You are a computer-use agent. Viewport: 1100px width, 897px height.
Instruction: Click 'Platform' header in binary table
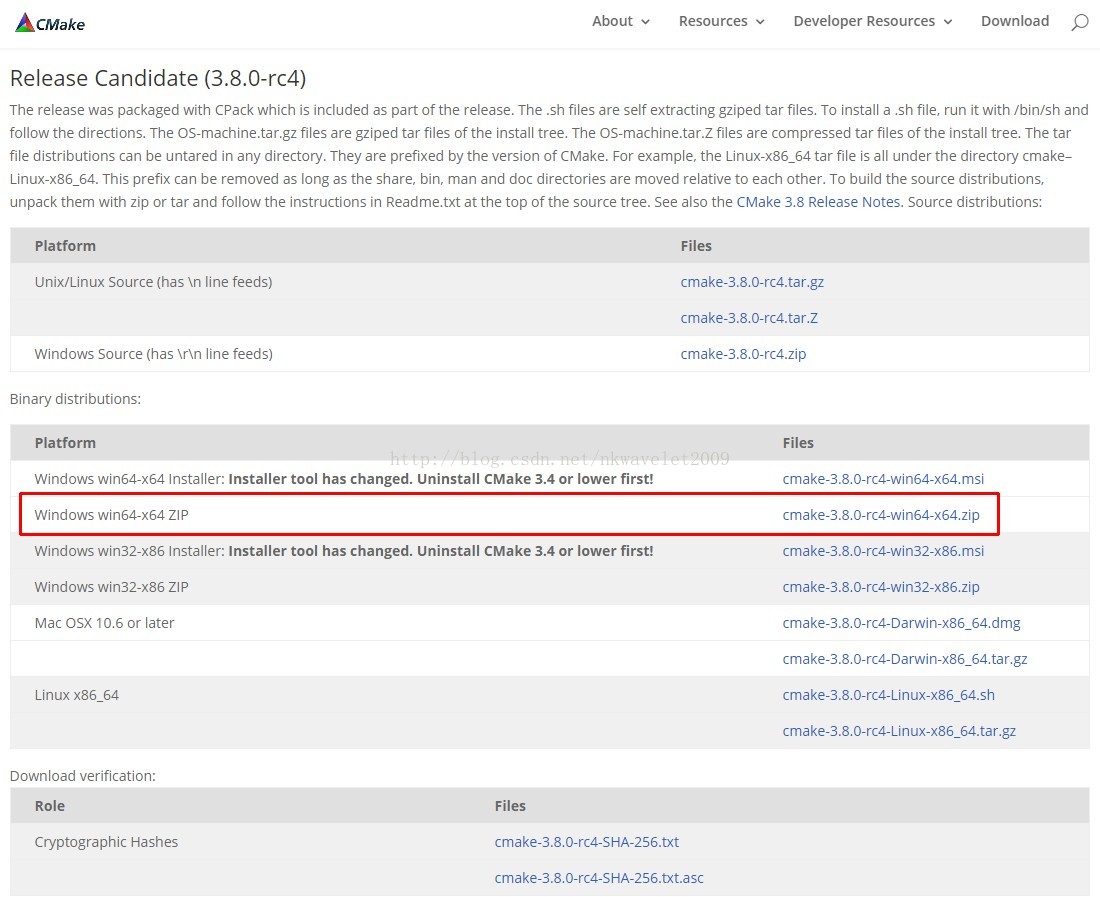pyautogui.click(x=65, y=443)
